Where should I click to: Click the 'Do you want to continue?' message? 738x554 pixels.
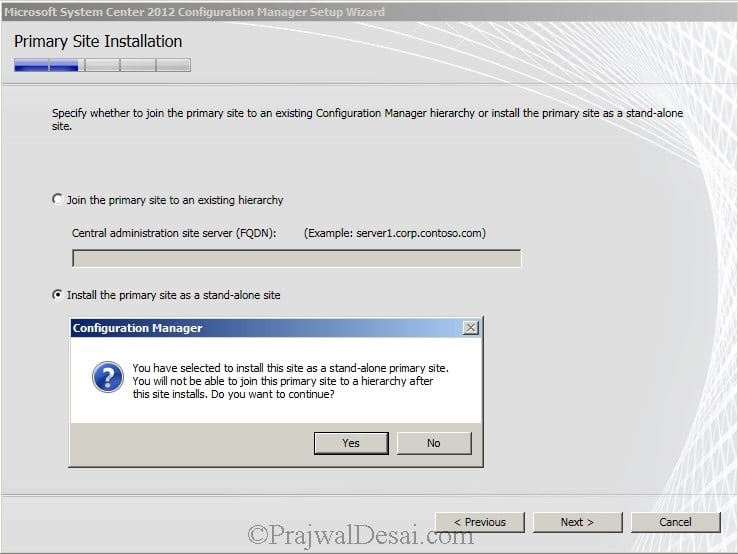[273, 394]
